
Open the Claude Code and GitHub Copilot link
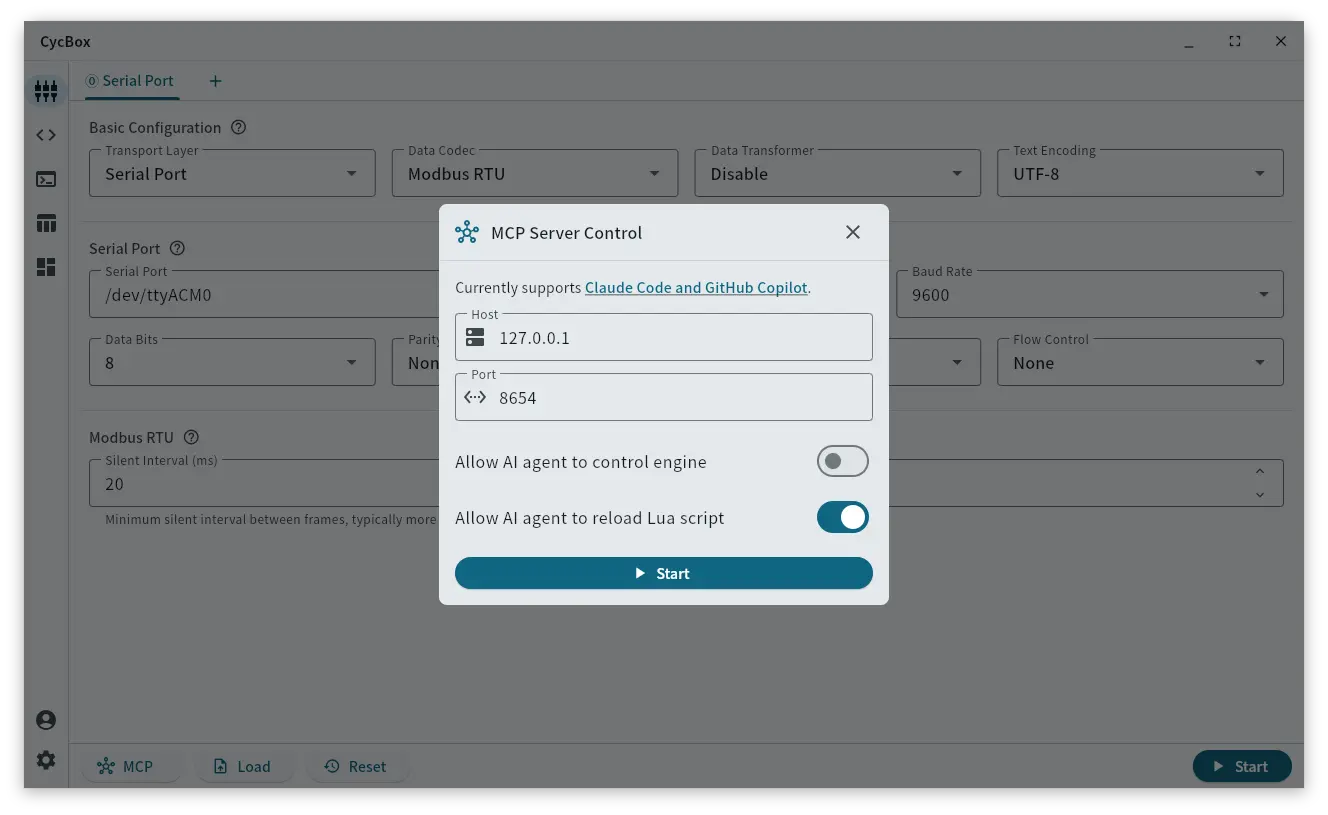(x=696, y=288)
